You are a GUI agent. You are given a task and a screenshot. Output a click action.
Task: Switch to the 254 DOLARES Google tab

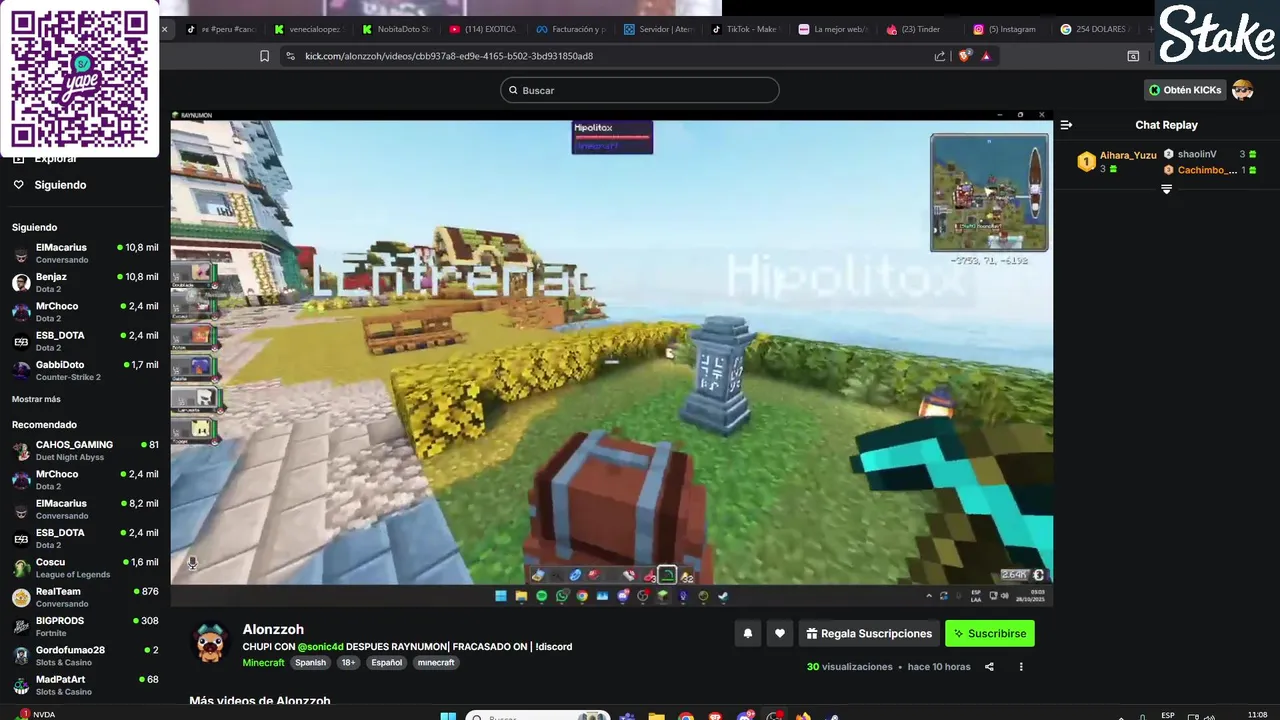point(1096,29)
